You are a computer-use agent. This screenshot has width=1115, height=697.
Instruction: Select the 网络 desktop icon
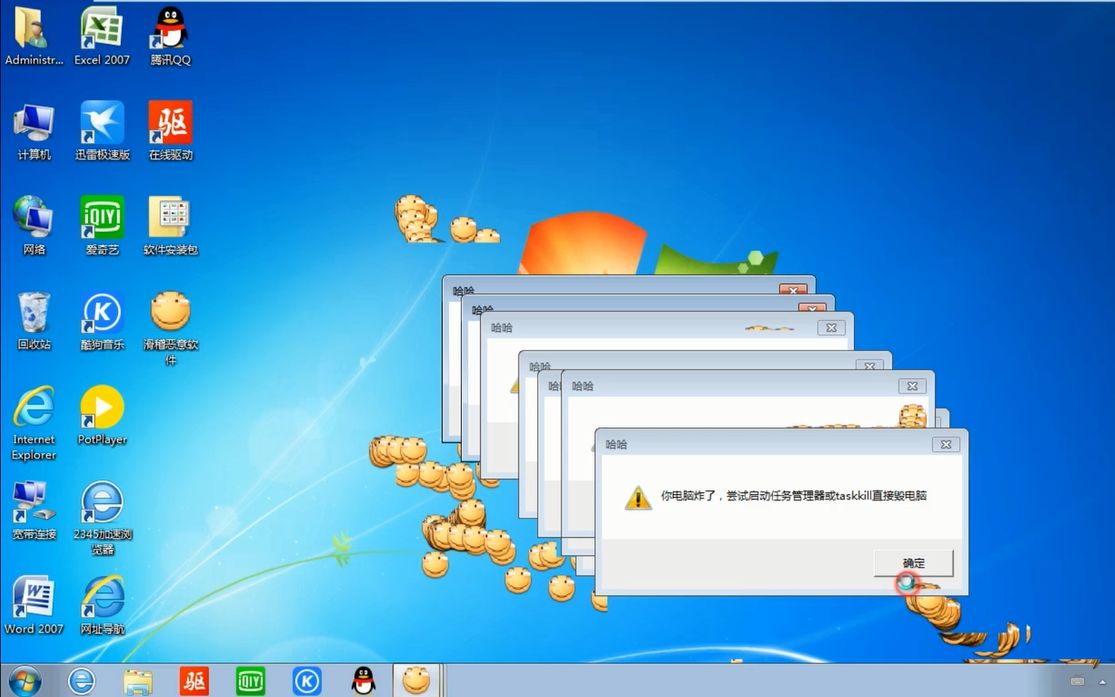tap(33, 226)
